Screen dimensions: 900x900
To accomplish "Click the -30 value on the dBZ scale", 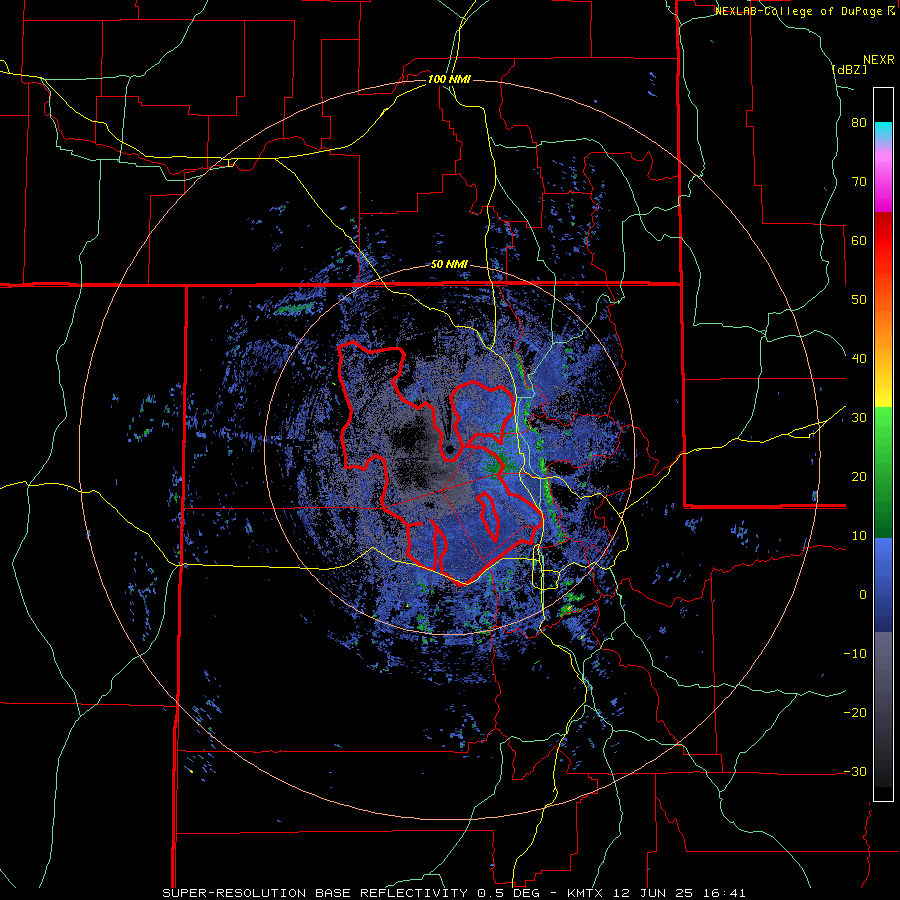I will [855, 771].
